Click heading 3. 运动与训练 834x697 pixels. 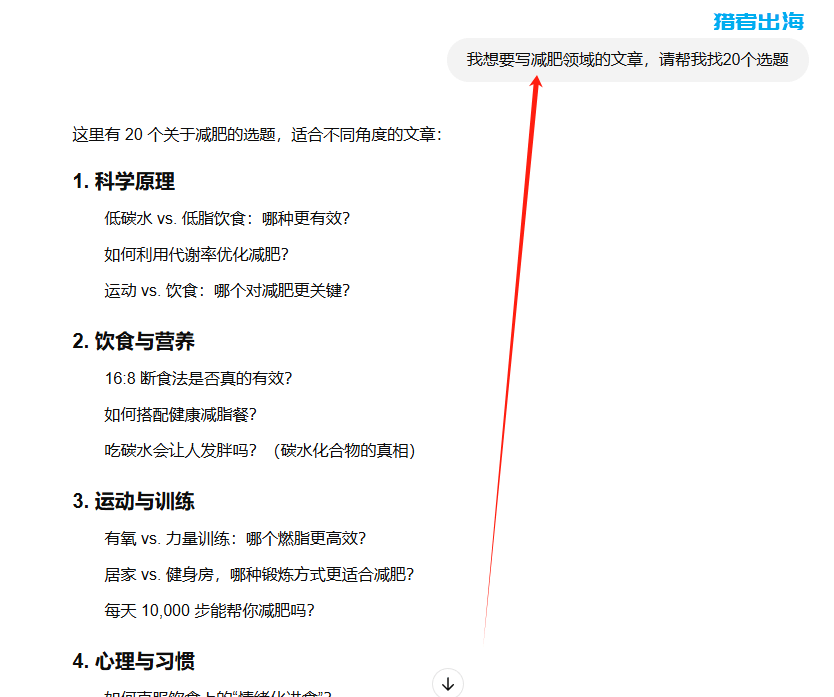tap(134, 501)
